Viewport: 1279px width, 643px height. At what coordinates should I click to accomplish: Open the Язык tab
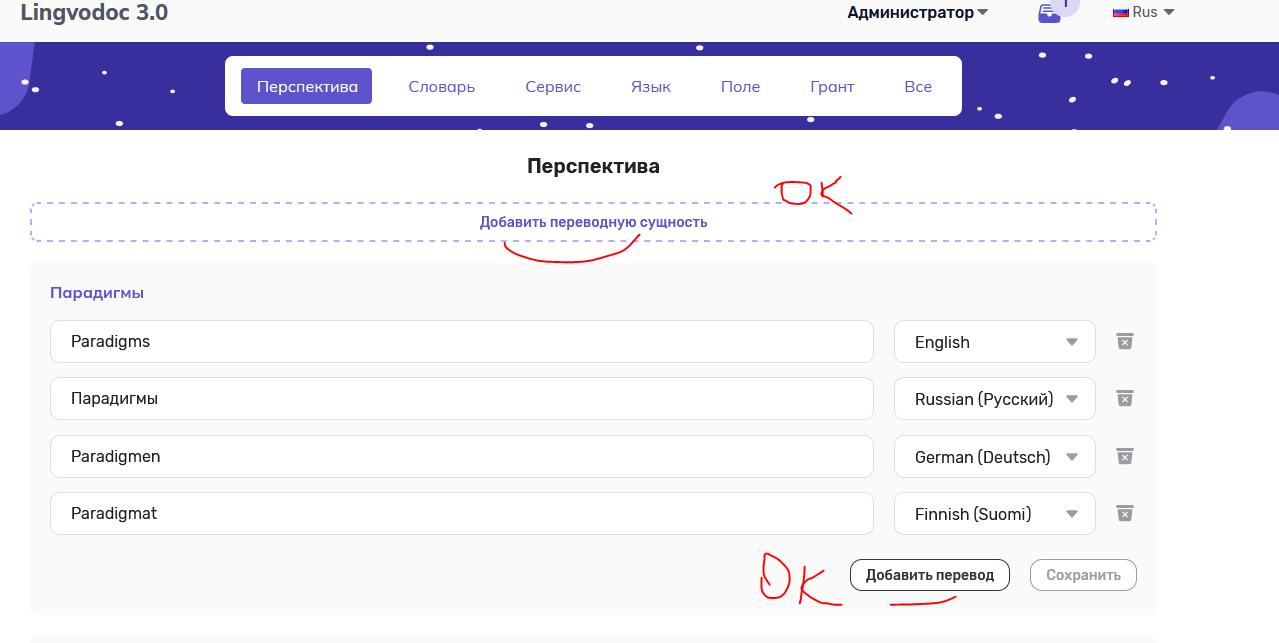pos(650,86)
